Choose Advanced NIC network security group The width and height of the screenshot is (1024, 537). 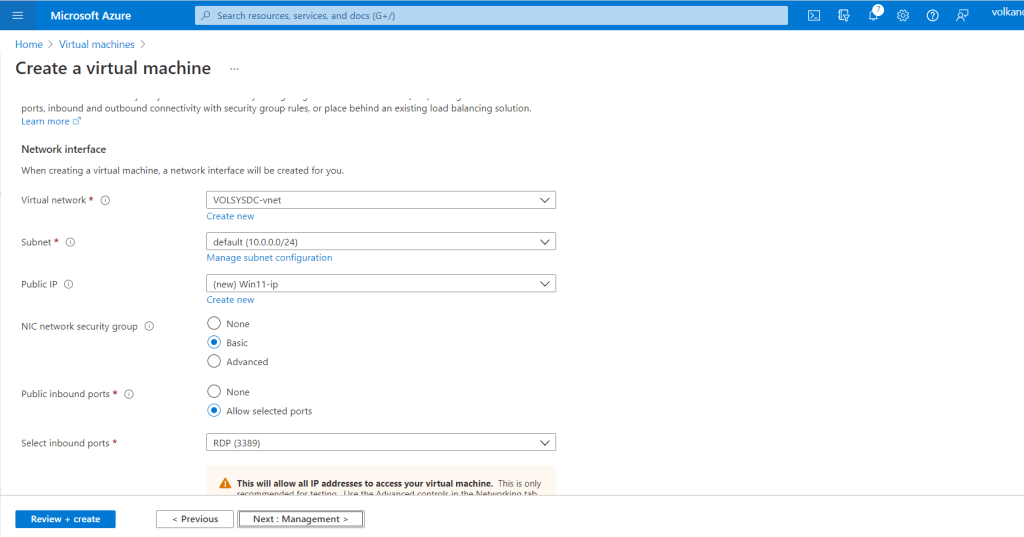214,362
